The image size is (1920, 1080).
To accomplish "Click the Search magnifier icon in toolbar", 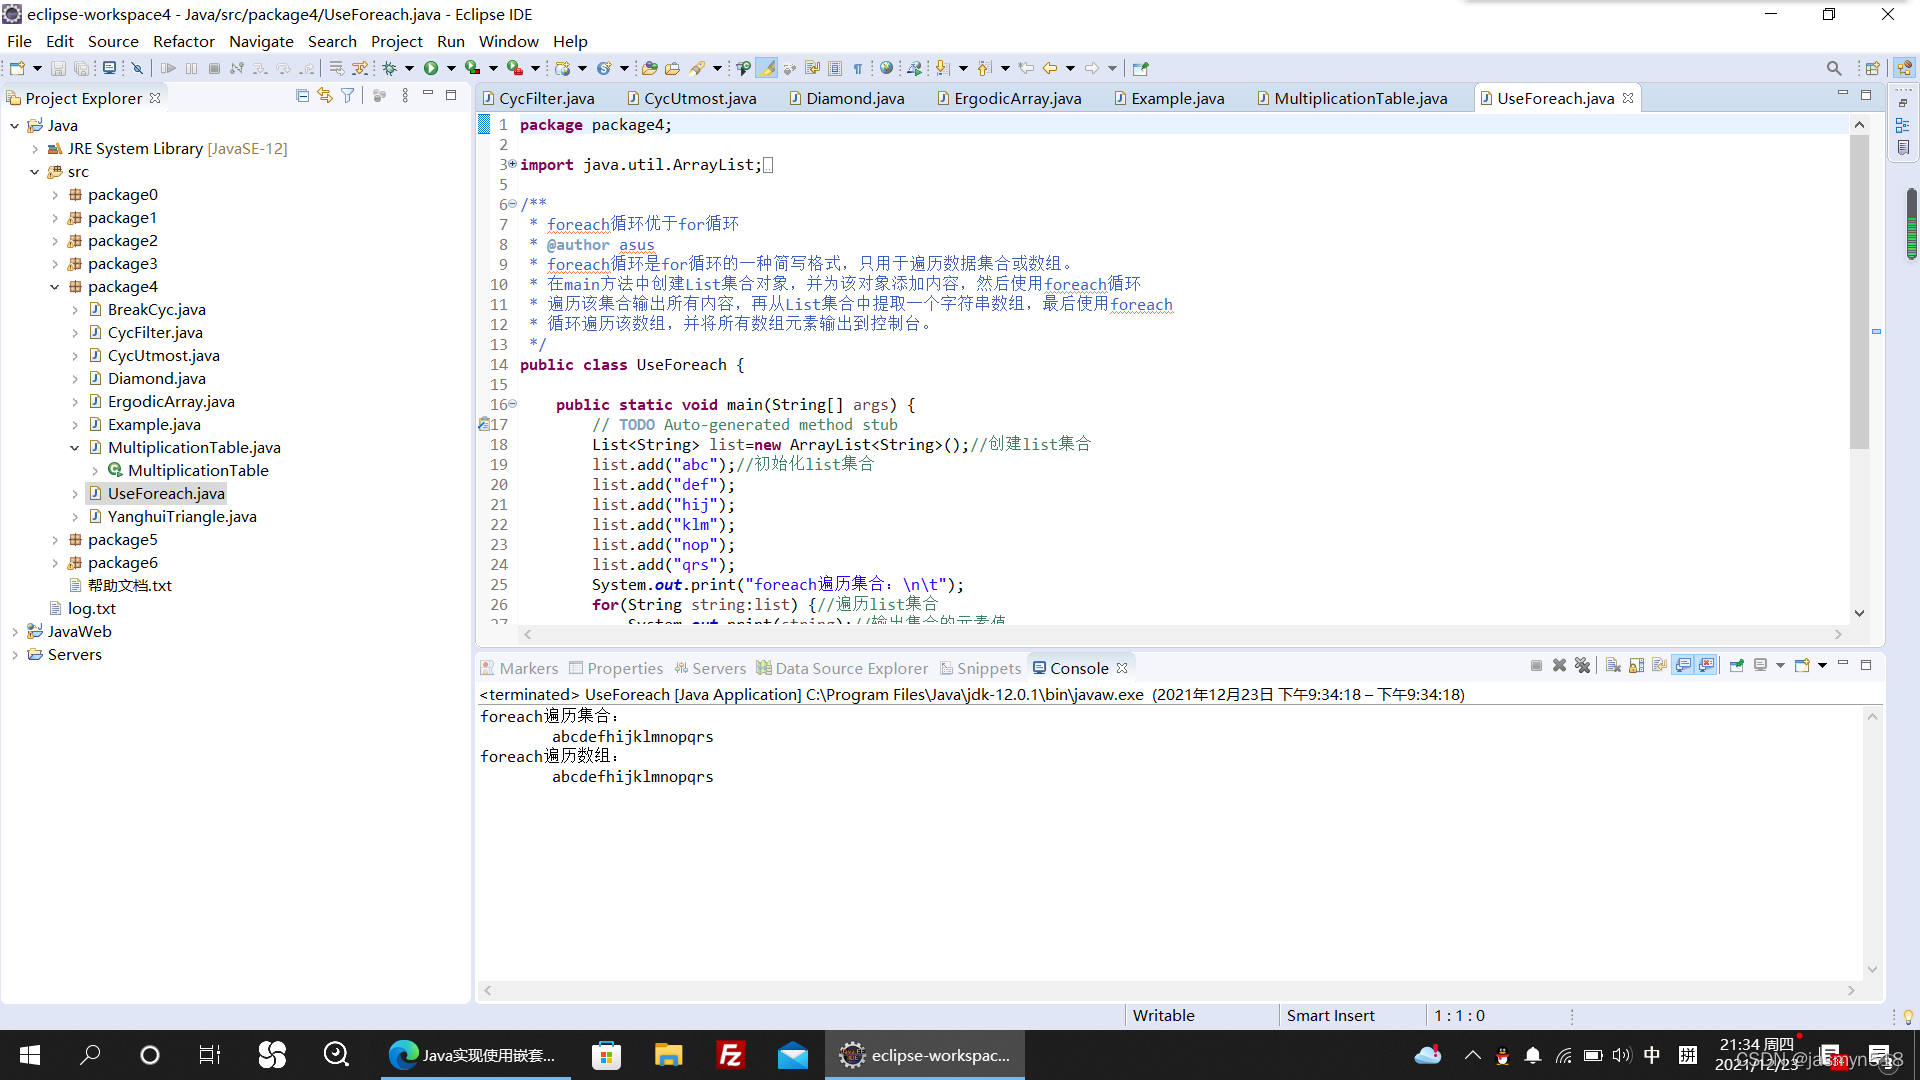I will [1834, 68].
